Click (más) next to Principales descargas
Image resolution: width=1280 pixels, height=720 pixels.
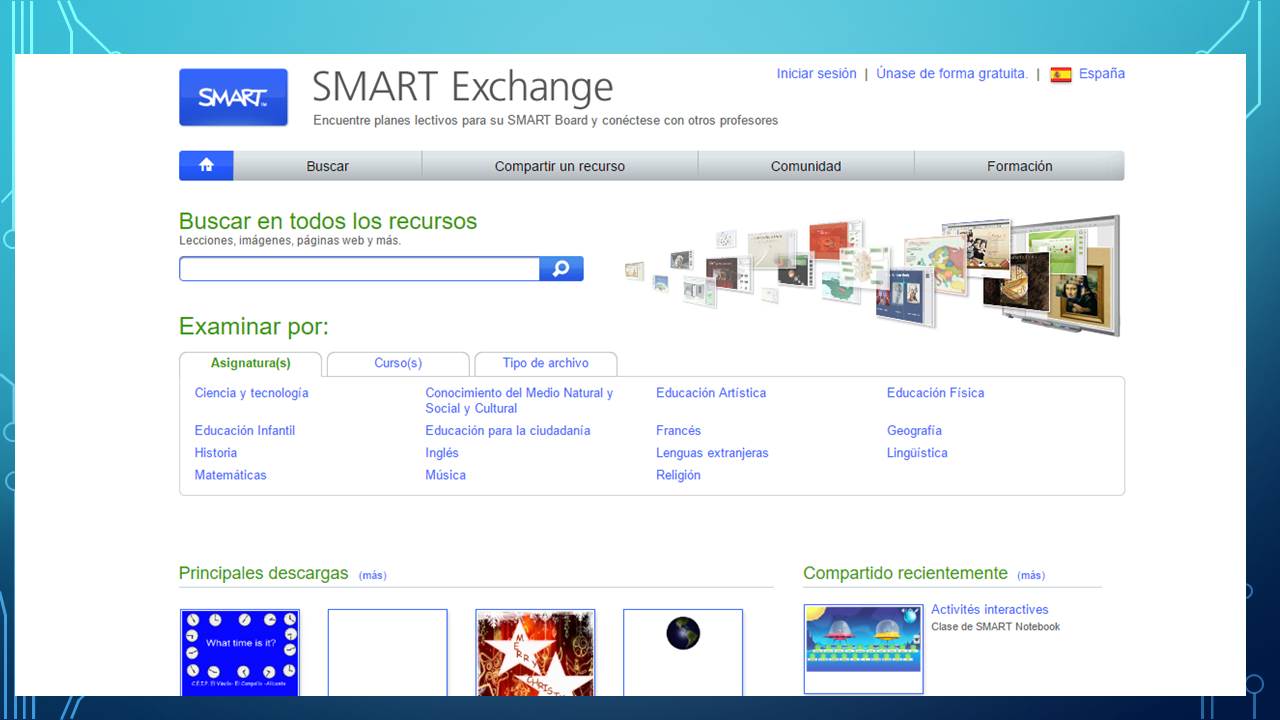point(373,575)
